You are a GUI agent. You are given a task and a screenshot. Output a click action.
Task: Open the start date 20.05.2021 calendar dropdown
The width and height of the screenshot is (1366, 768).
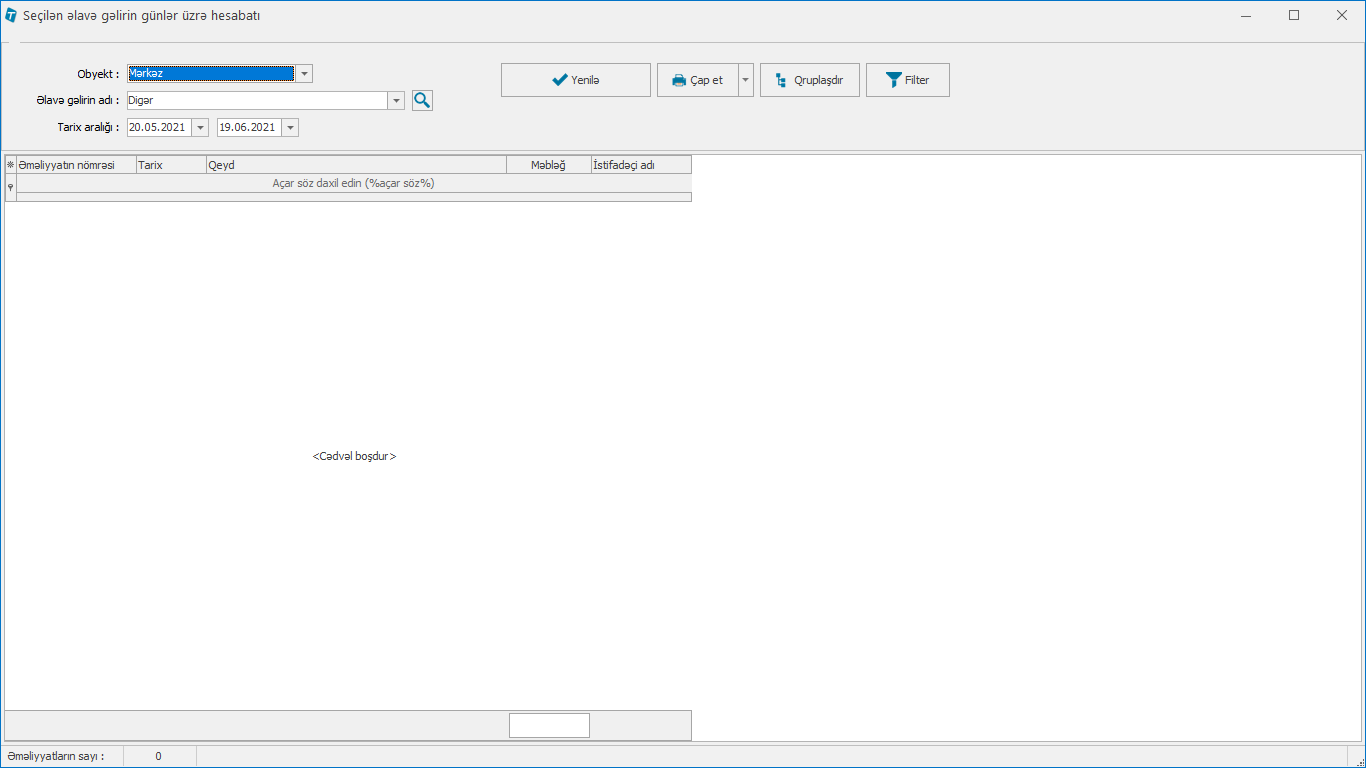coord(200,128)
